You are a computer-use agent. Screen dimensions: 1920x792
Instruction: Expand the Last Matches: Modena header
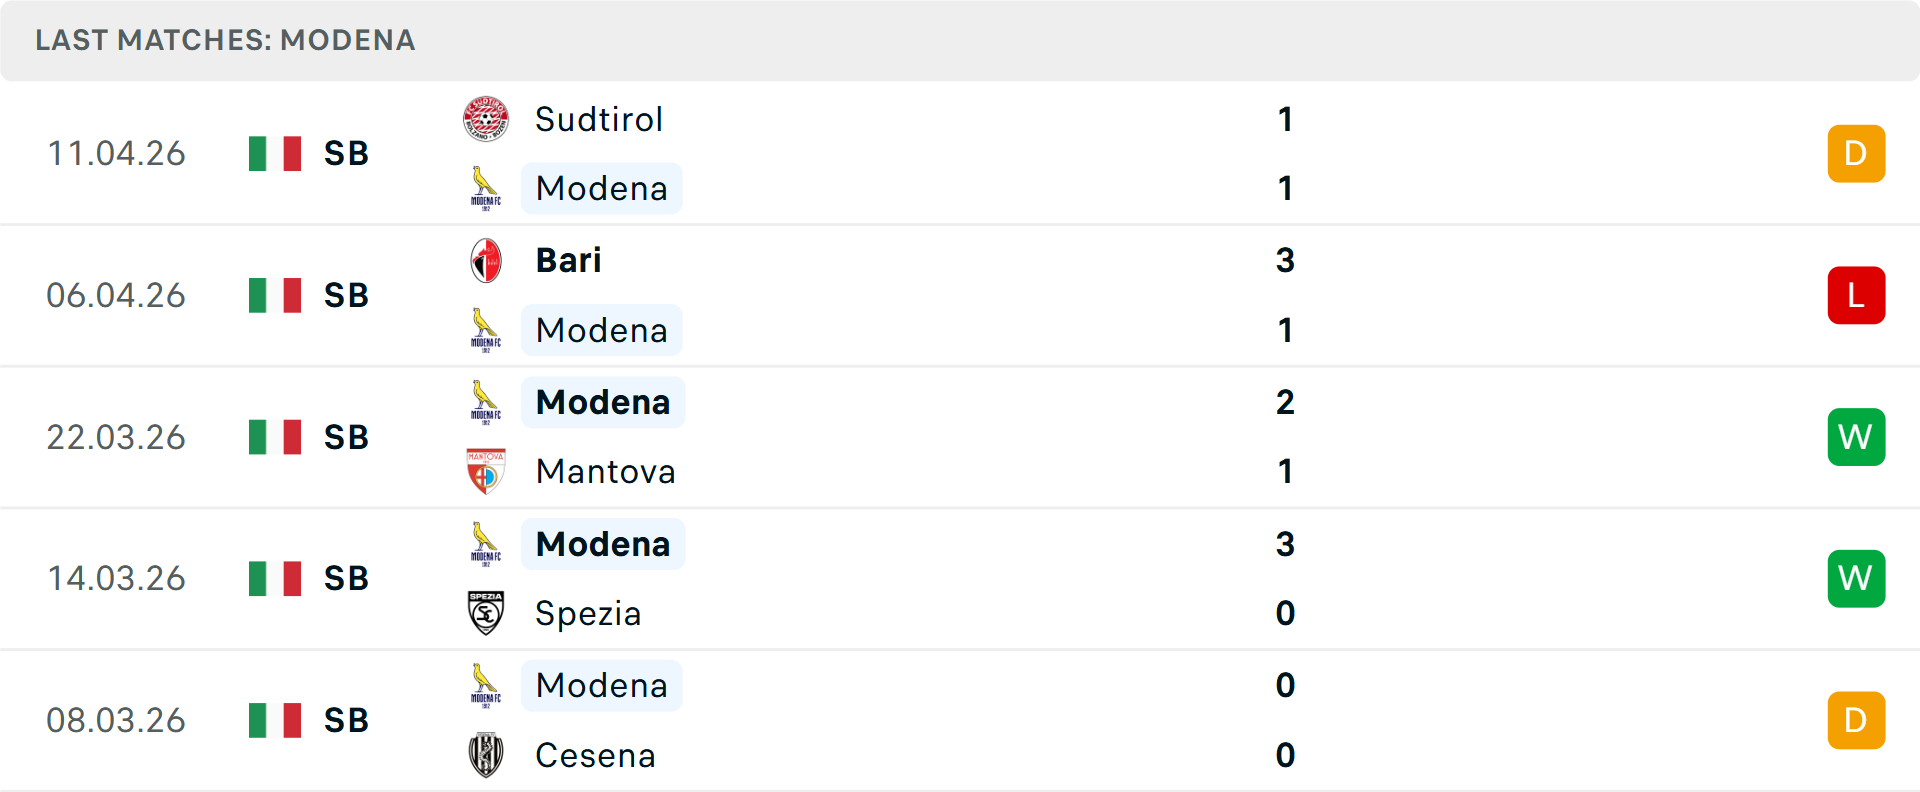click(x=224, y=40)
